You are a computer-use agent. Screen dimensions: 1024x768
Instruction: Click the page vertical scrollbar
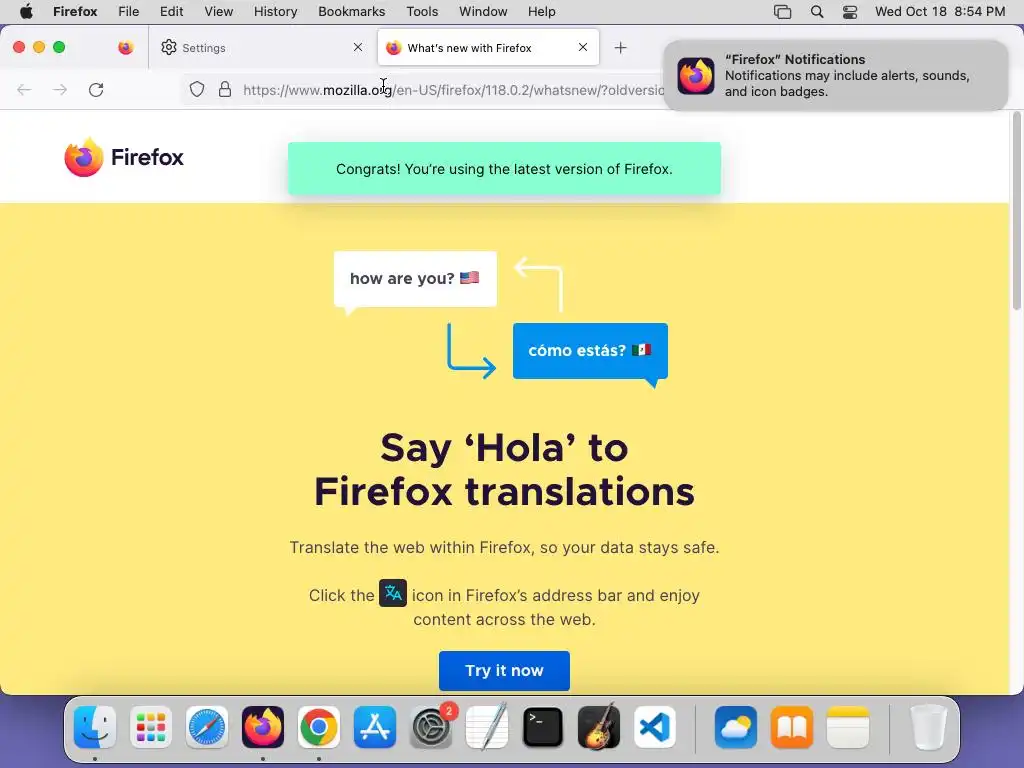point(1016,210)
